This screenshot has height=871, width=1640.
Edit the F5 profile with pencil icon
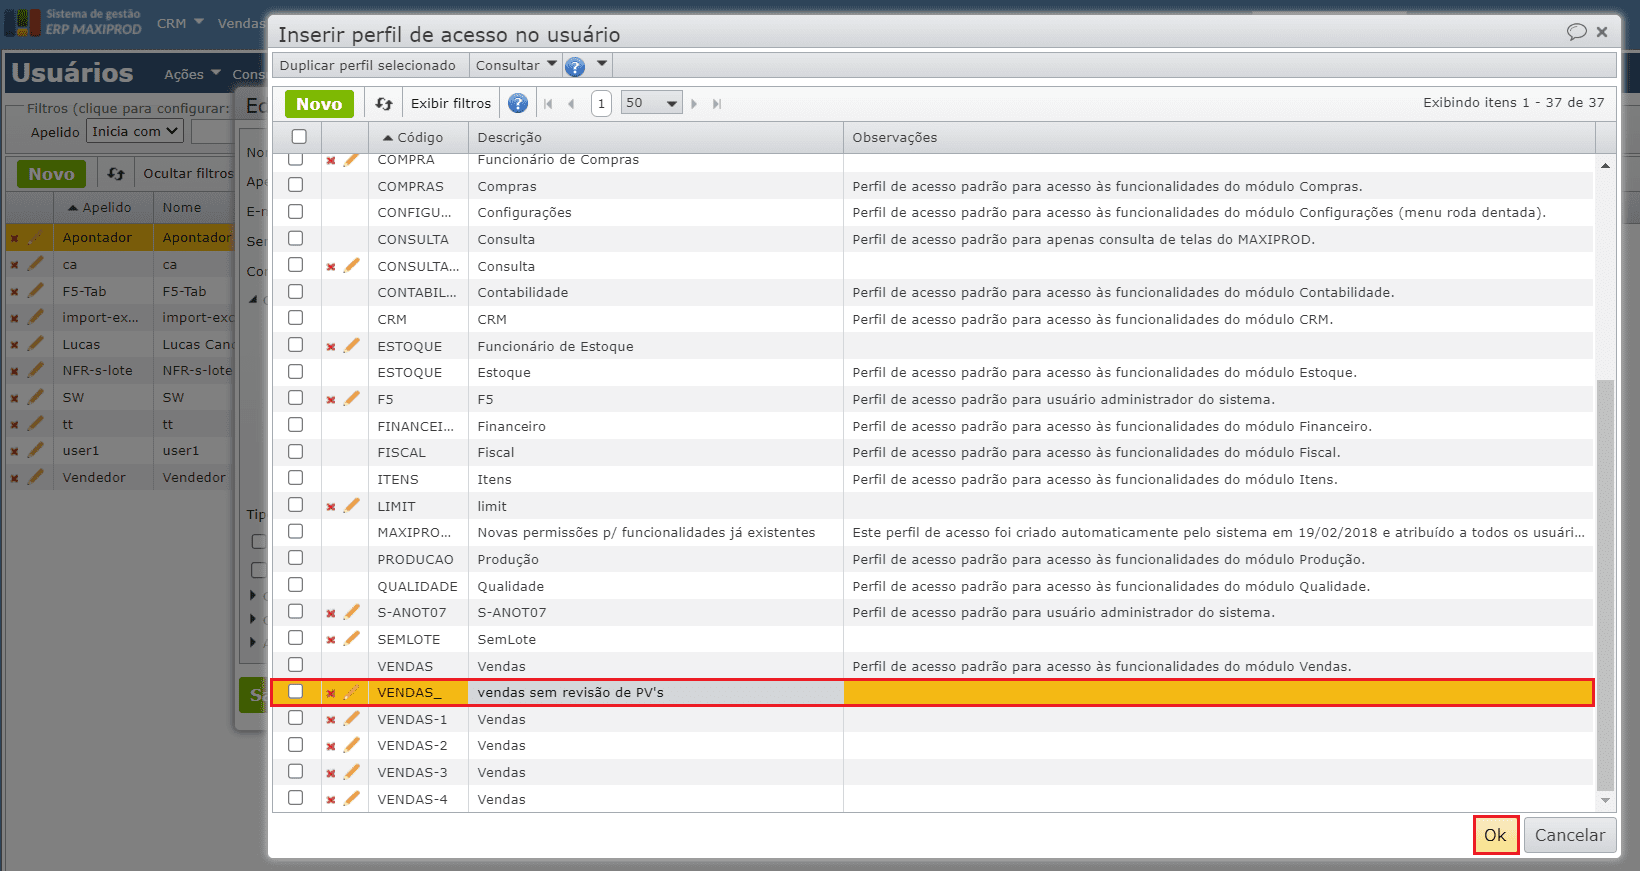click(351, 399)
